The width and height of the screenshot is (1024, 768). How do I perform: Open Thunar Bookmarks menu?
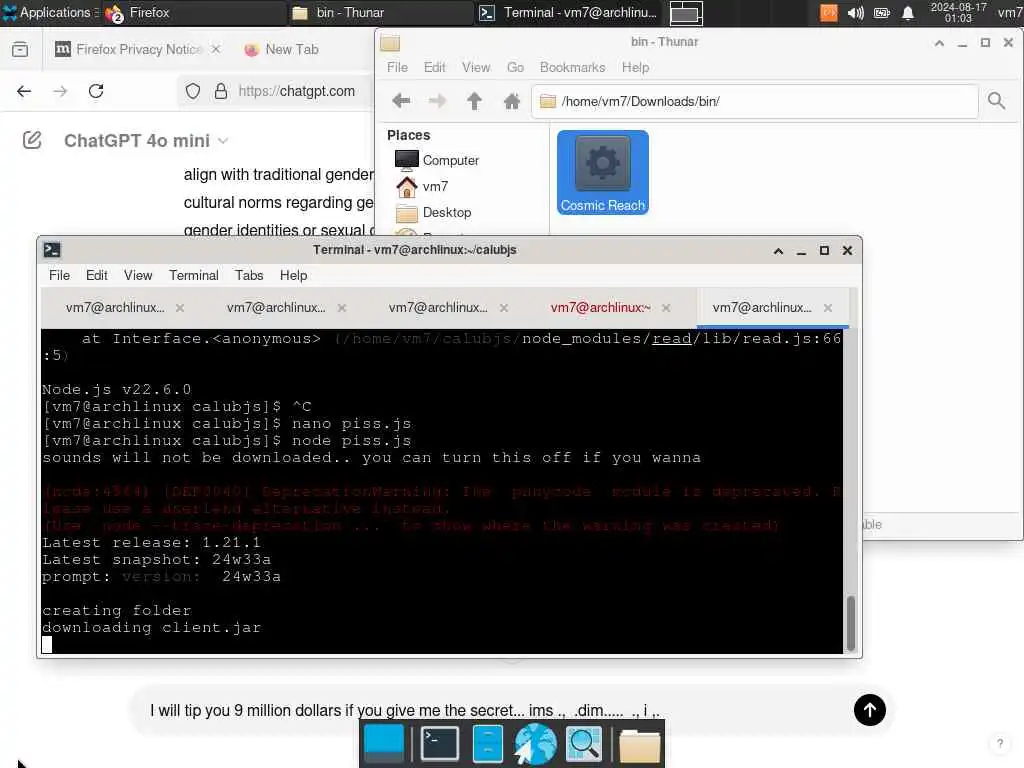point(572,68)
